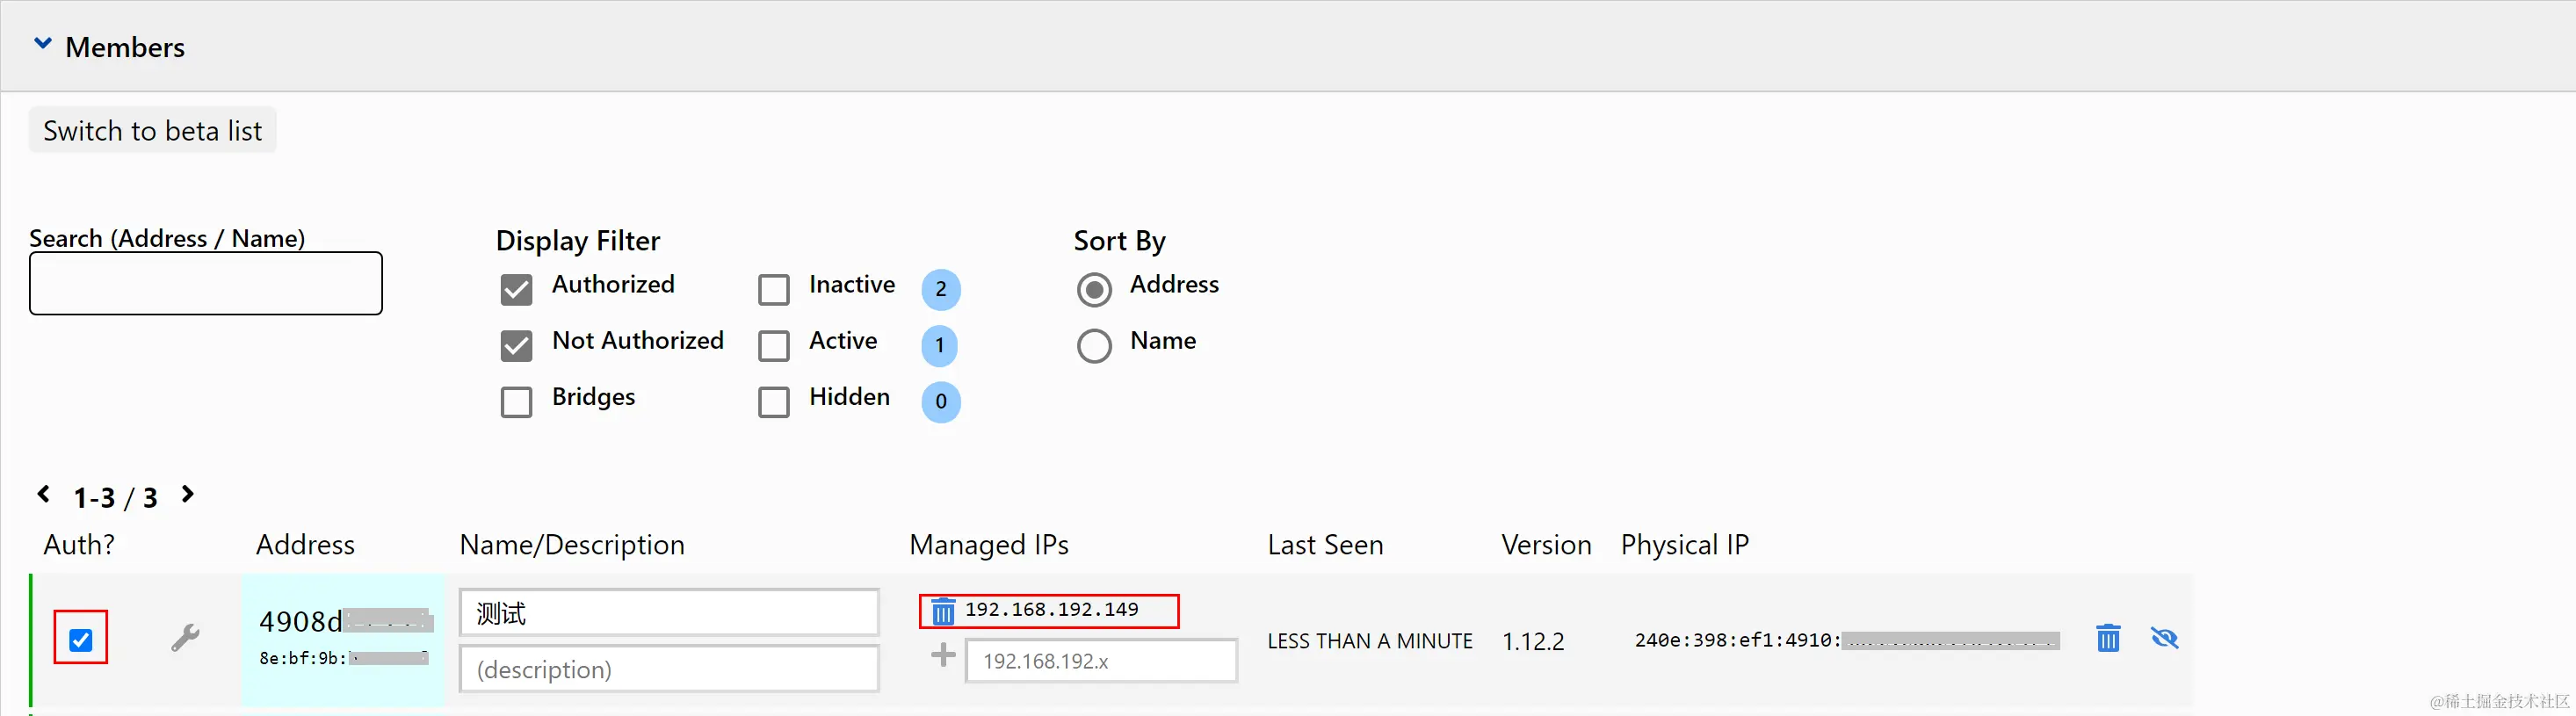
Task: Click the Hidden count badge 0
Action: point(940,402)
